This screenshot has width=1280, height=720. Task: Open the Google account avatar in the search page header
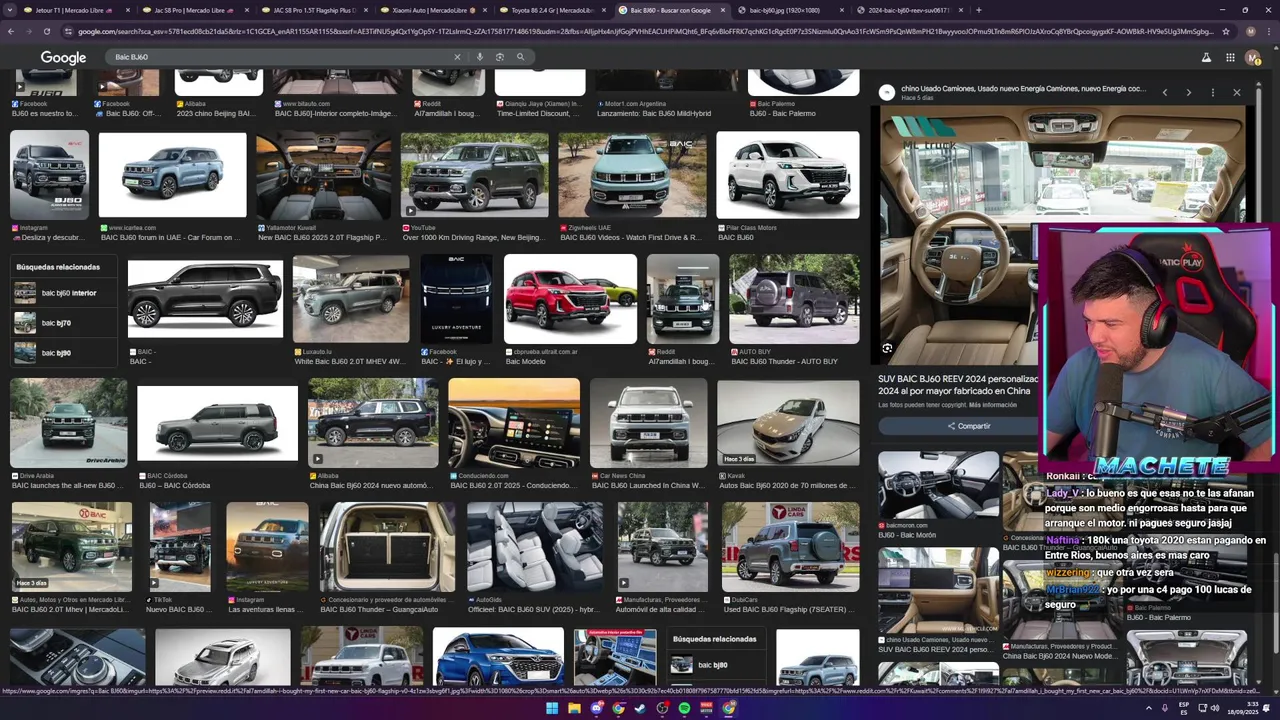click(1253, 58)
